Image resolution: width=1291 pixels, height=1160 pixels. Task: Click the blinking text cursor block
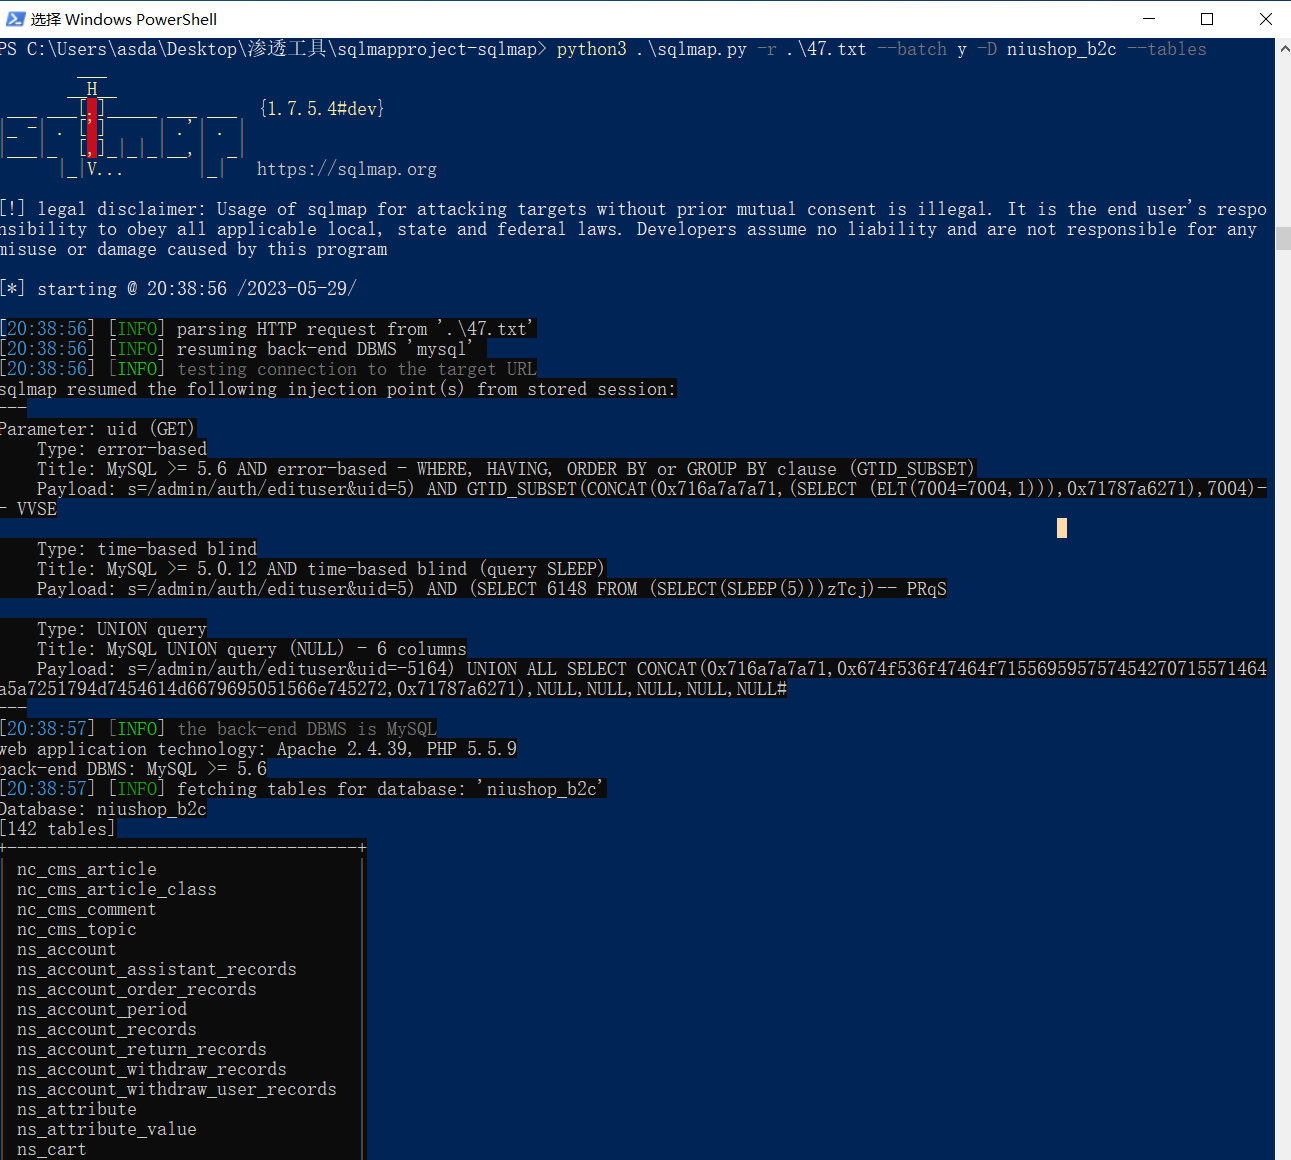click(1062, 528)
